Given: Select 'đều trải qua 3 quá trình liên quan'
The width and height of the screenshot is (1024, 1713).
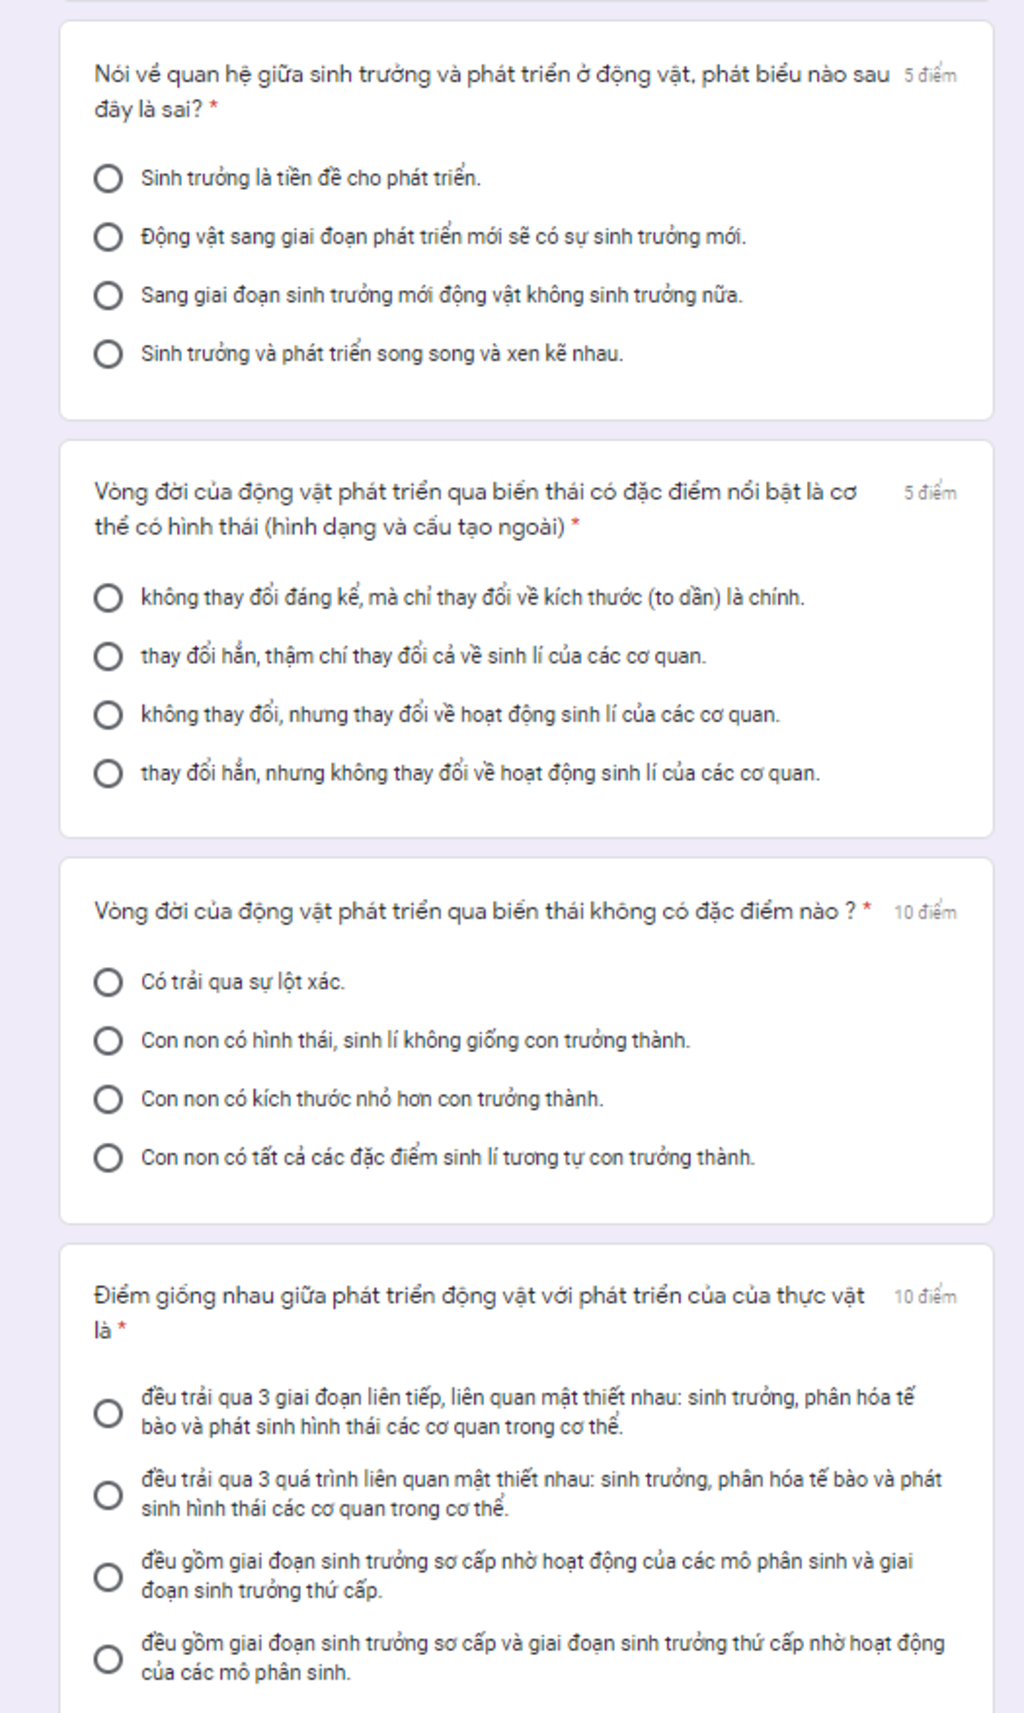Looking at the screenshot, I should (108, 1495).
